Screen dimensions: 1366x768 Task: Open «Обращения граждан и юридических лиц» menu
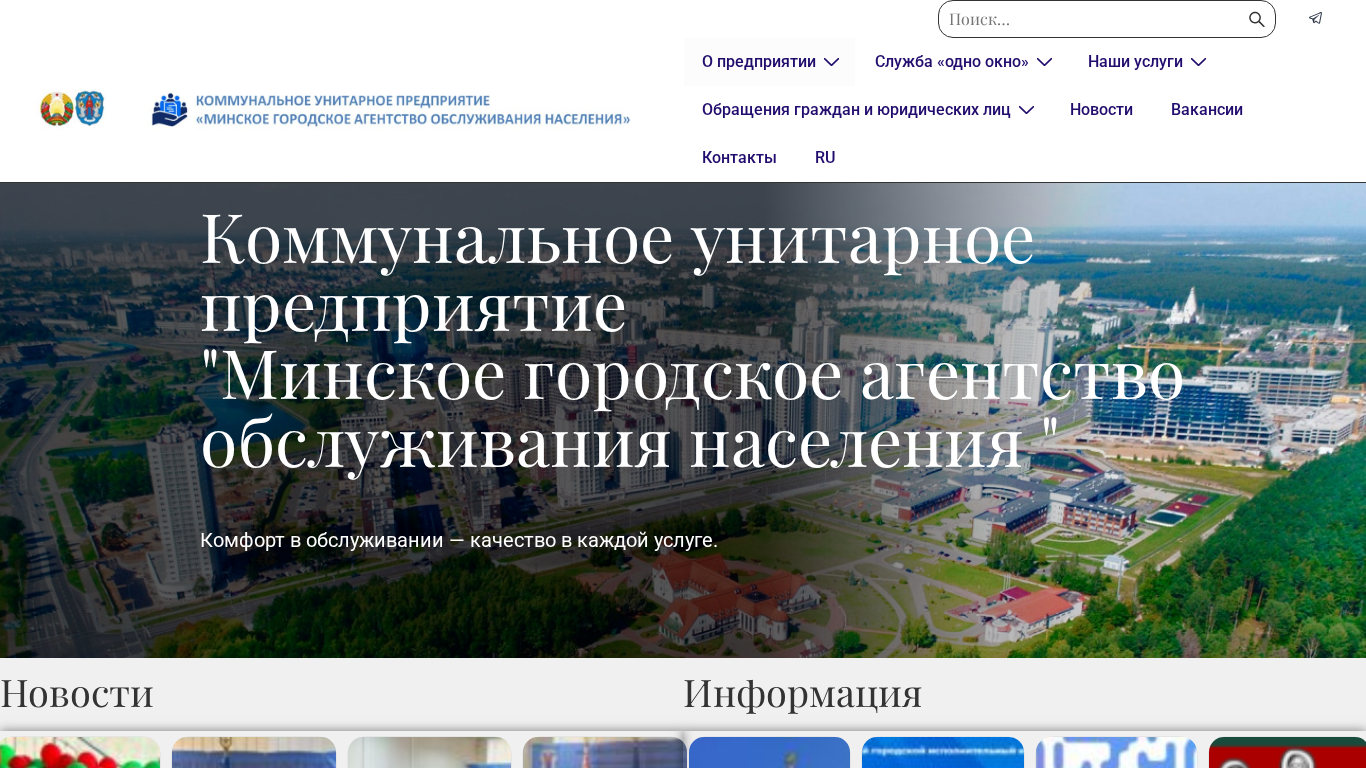tap(856, 110)
